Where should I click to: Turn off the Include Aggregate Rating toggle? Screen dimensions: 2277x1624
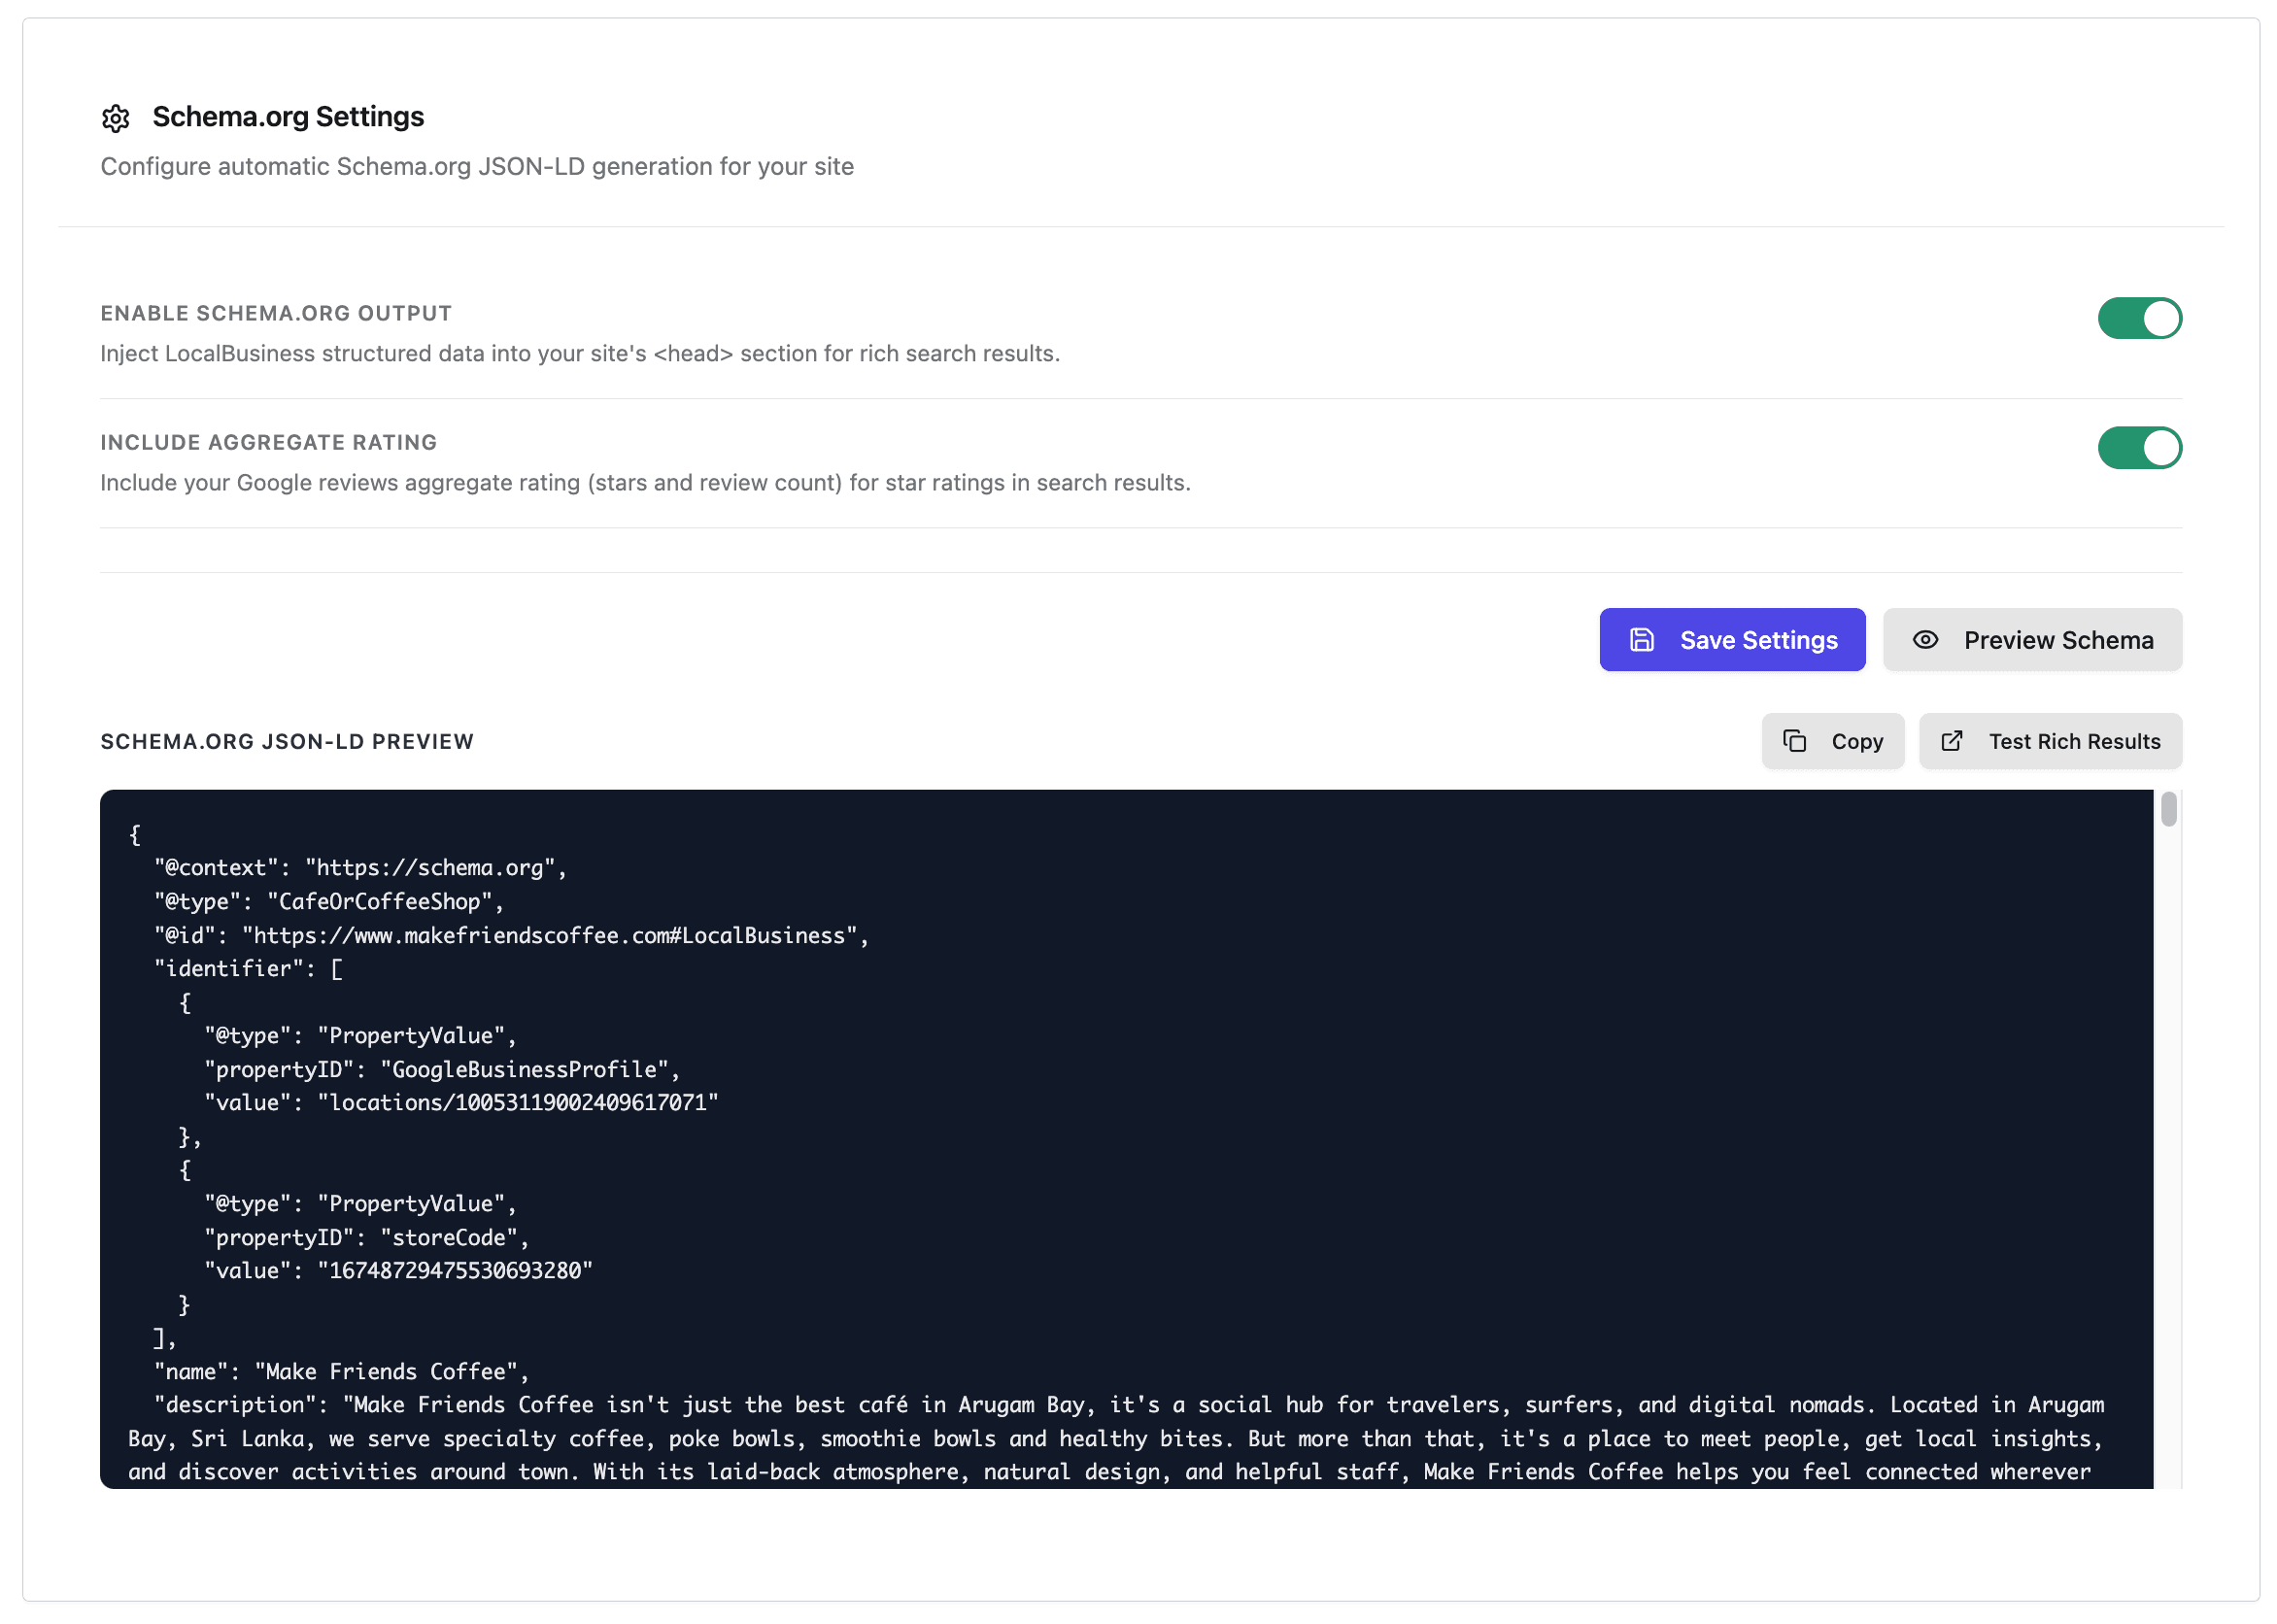[x=2140, y=448]
